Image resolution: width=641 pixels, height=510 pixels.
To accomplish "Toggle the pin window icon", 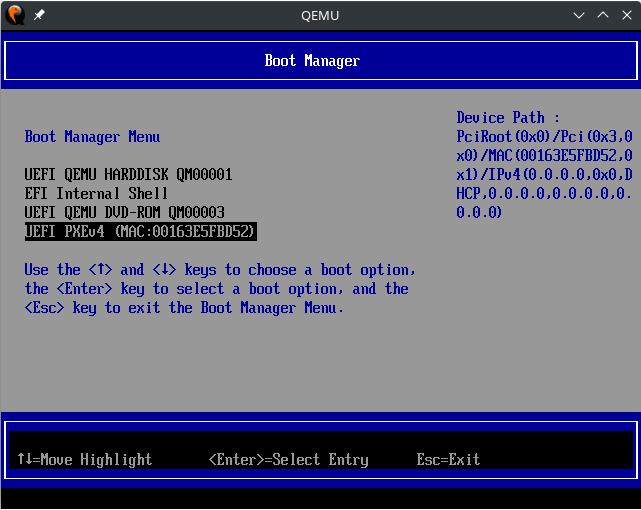I will pos(39,15).
